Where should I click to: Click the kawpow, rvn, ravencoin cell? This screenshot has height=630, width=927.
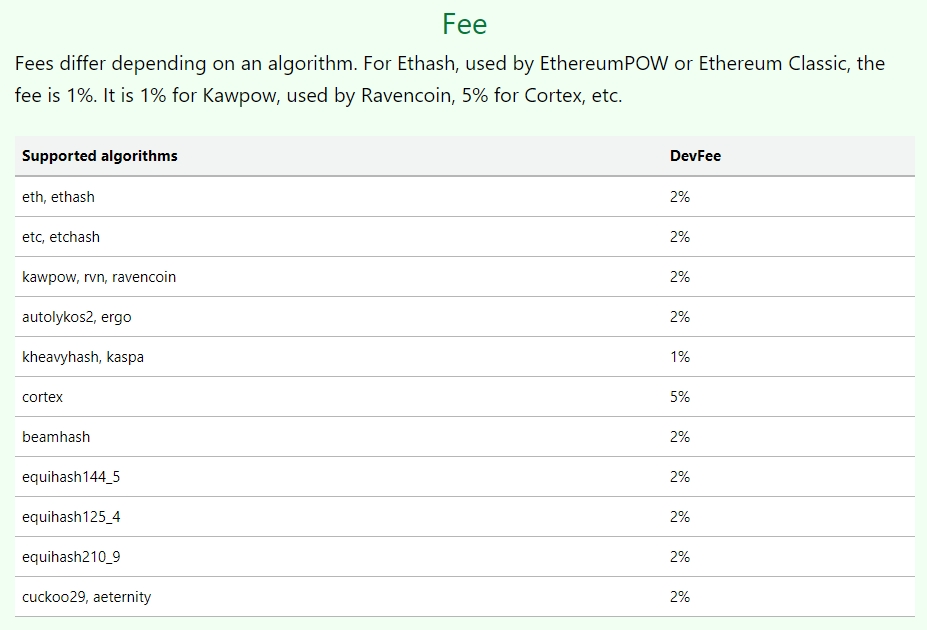99,277
